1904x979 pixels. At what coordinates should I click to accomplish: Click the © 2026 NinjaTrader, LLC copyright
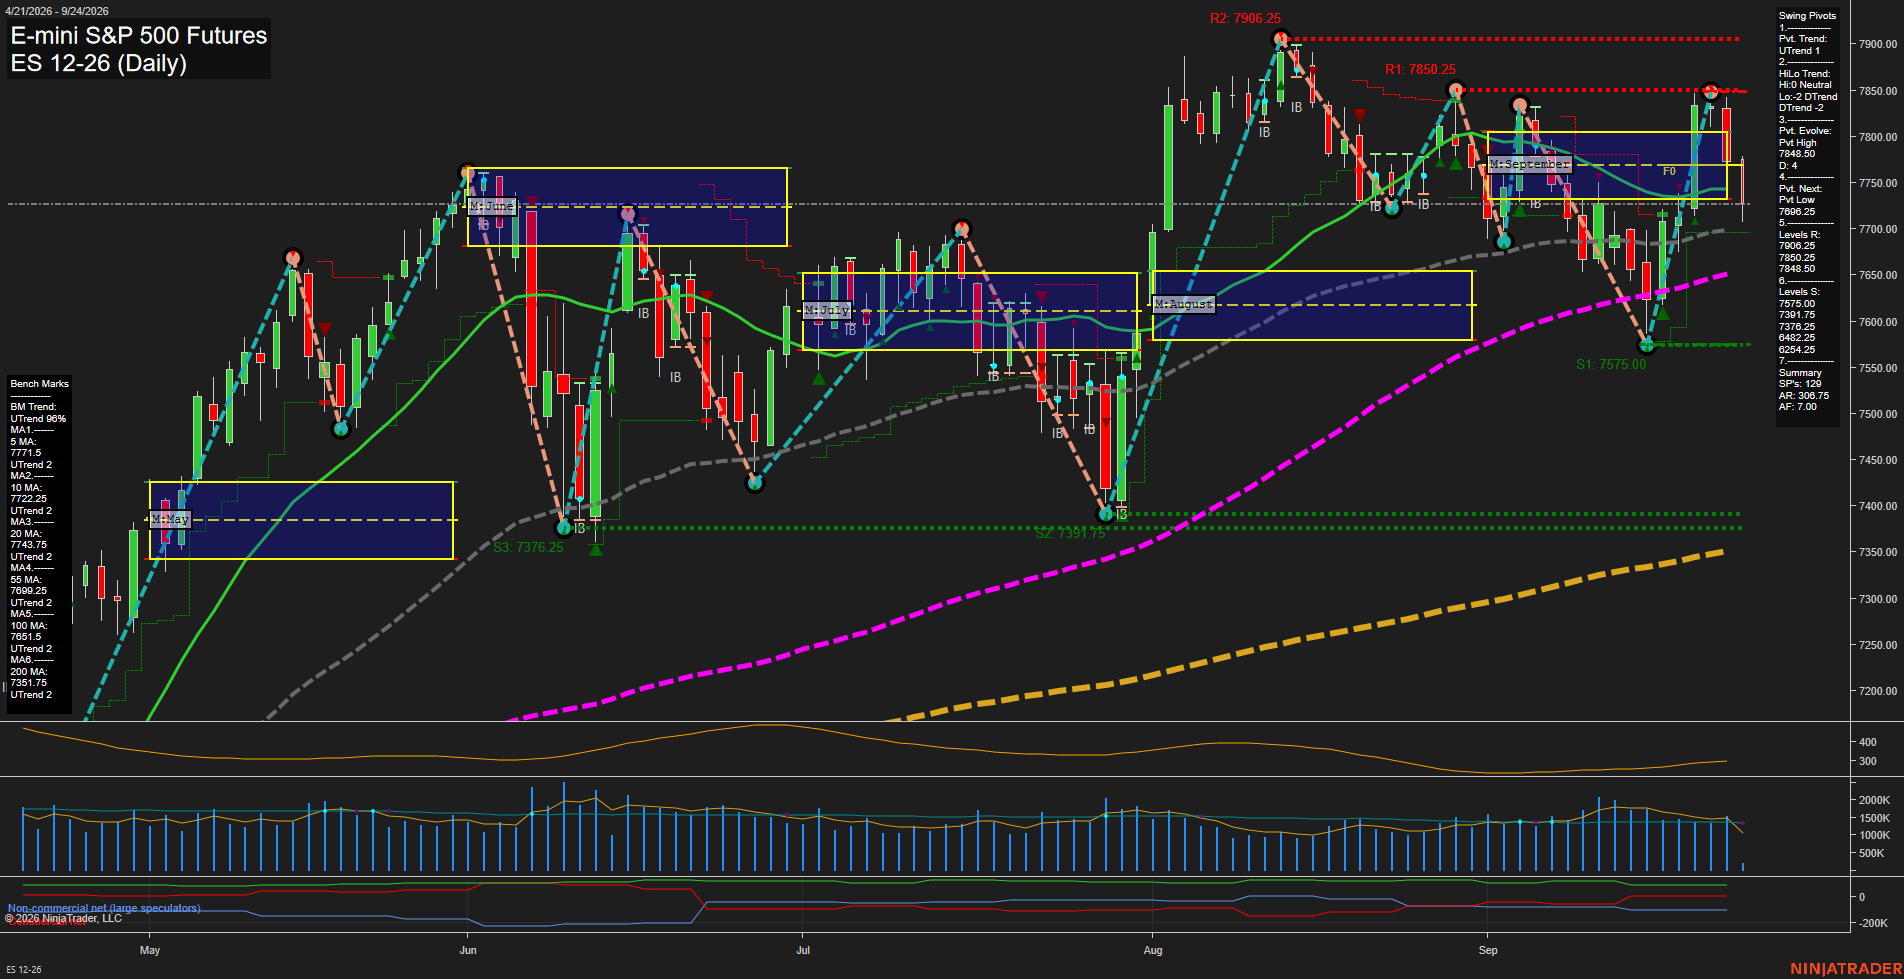click(63, 918)
